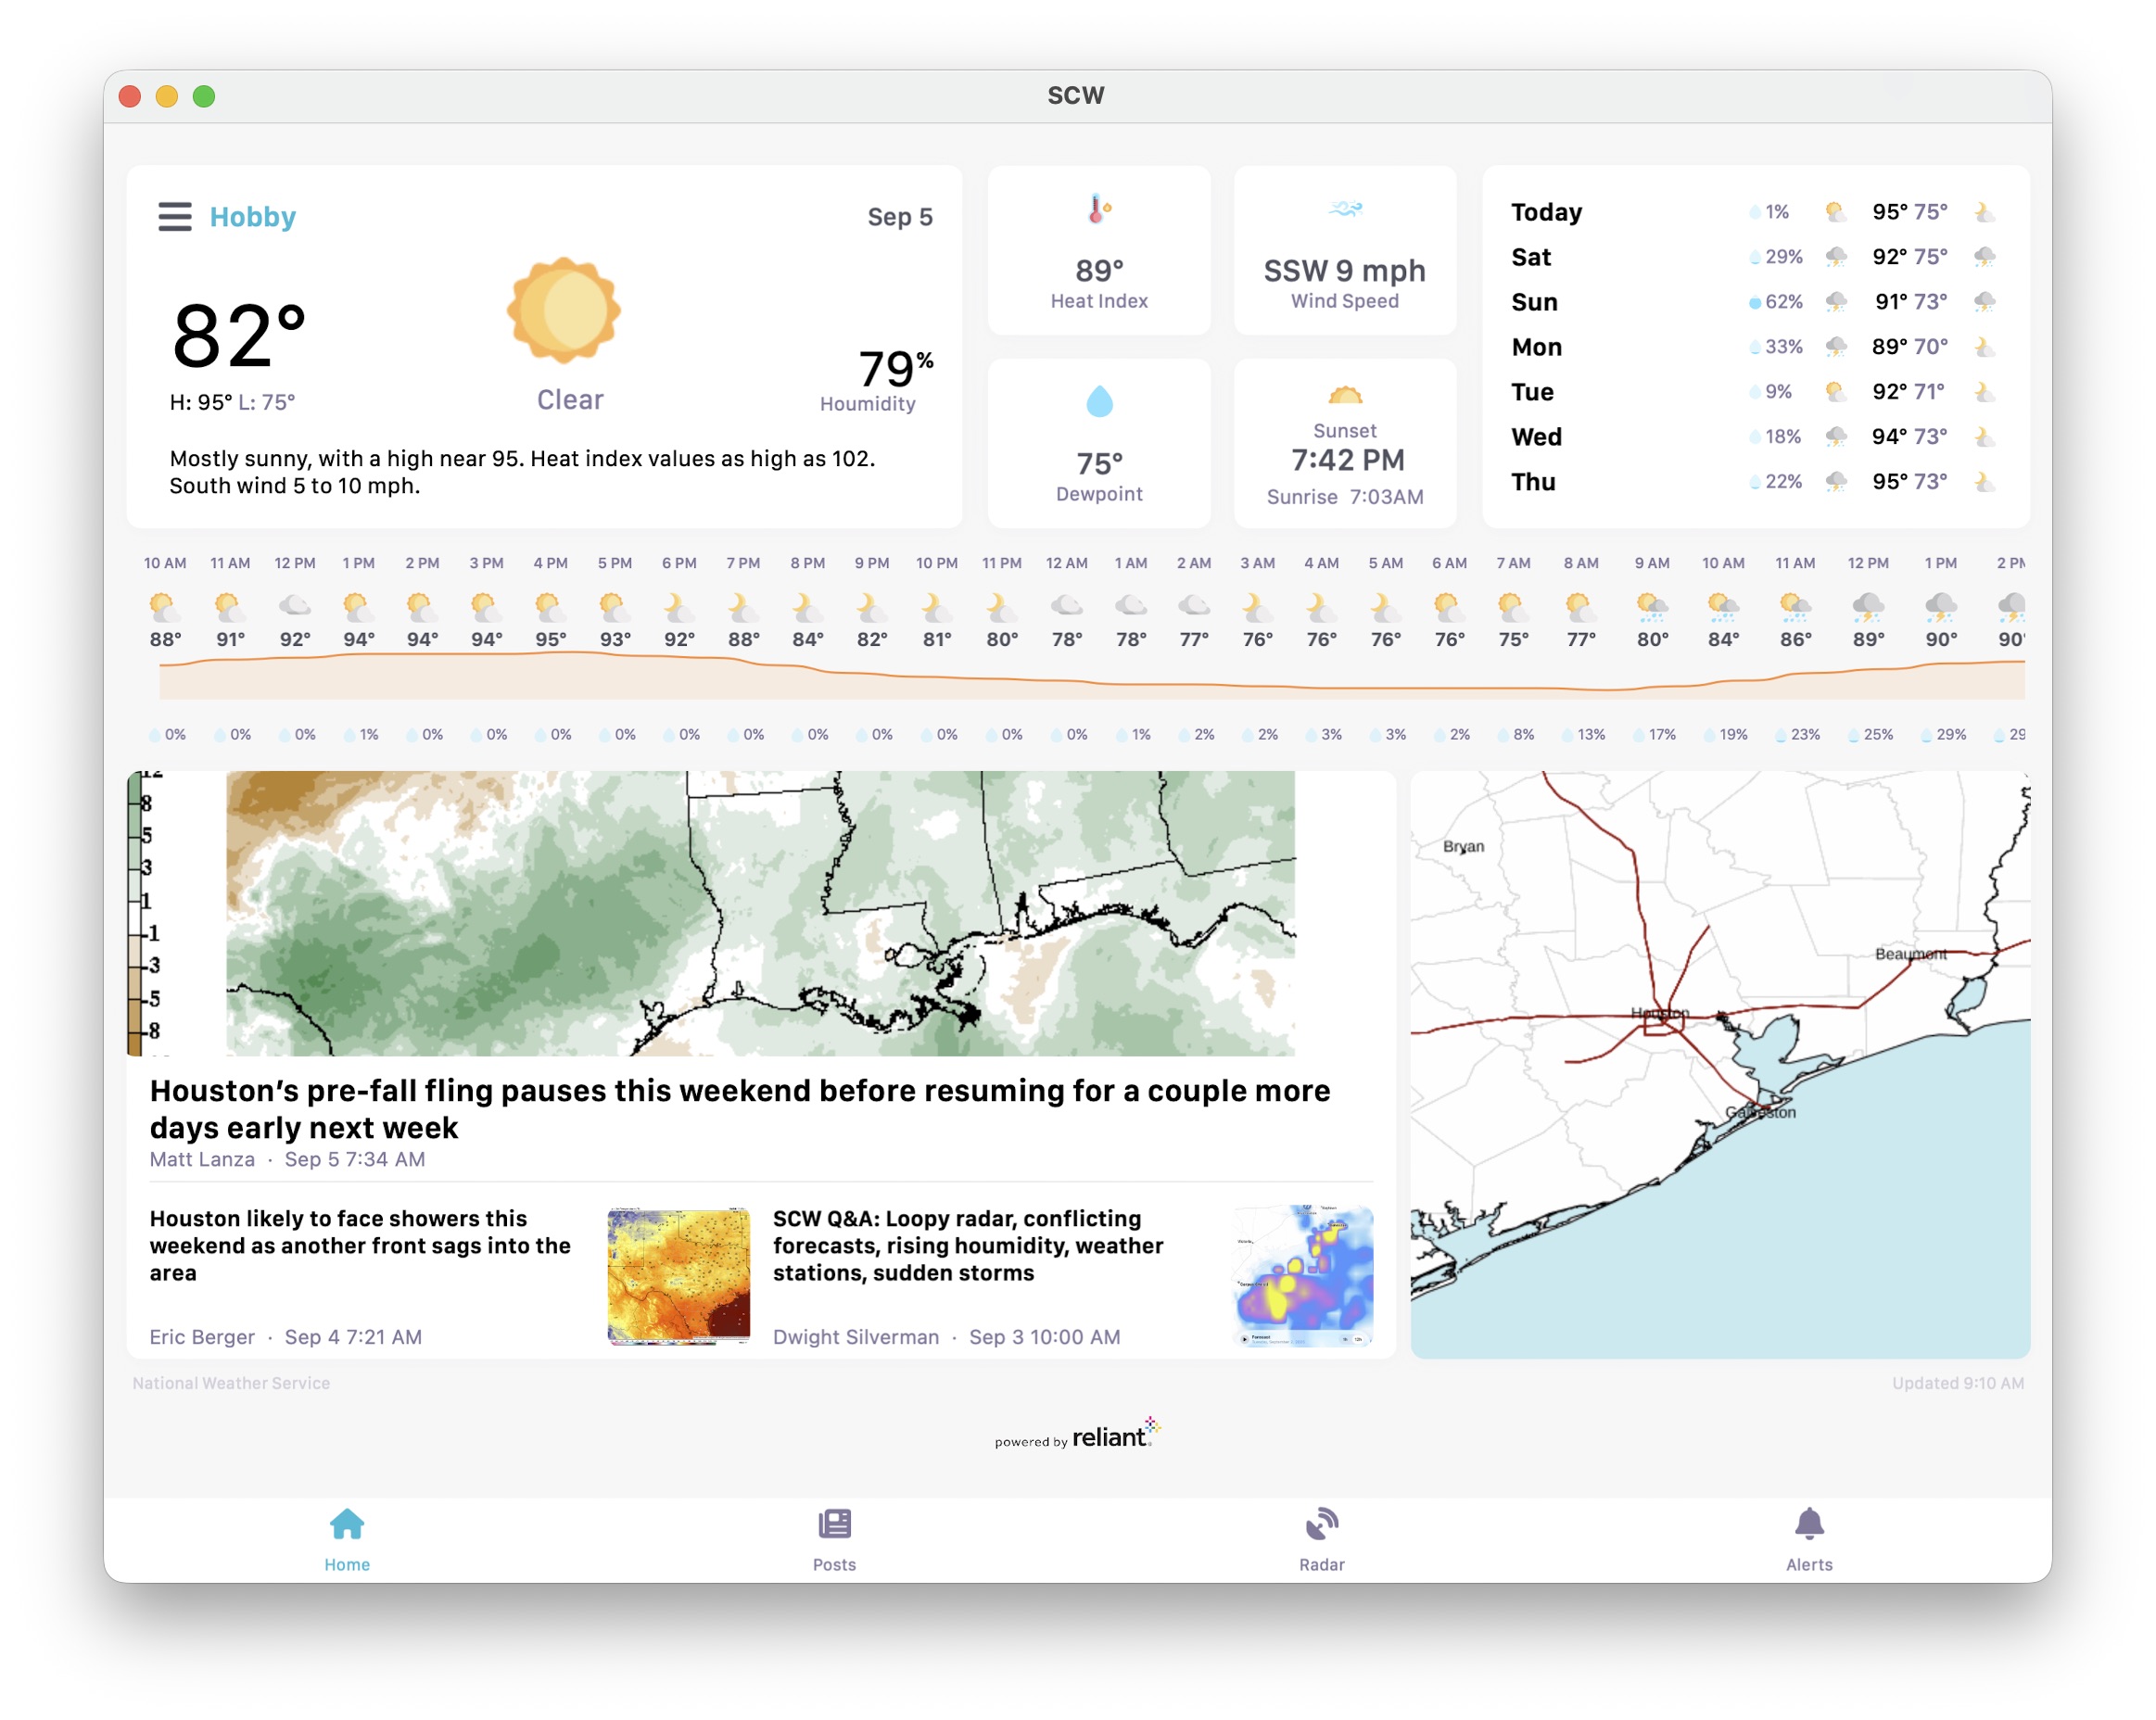Image resolution: width=2156 pixels, height=1720 pixels.
Task: Click the rainfall anomaly map image
Action: (760, 913)
